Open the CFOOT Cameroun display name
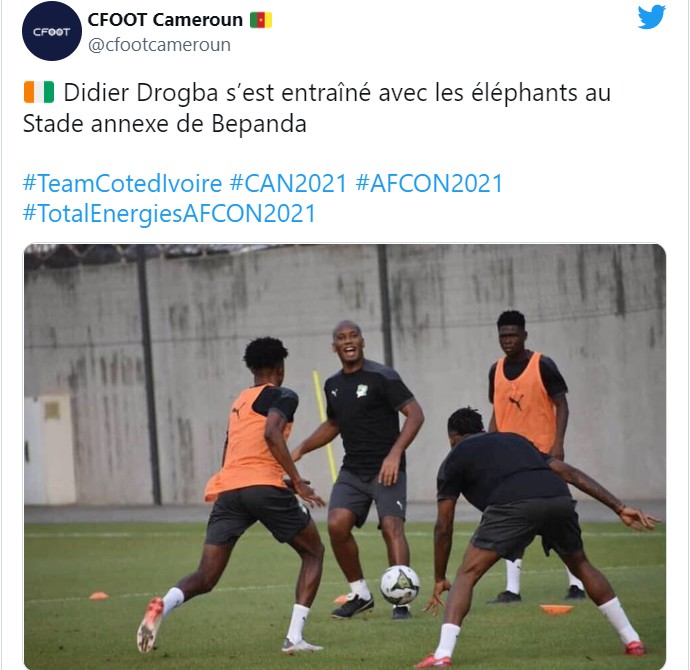 pos(165,20)
